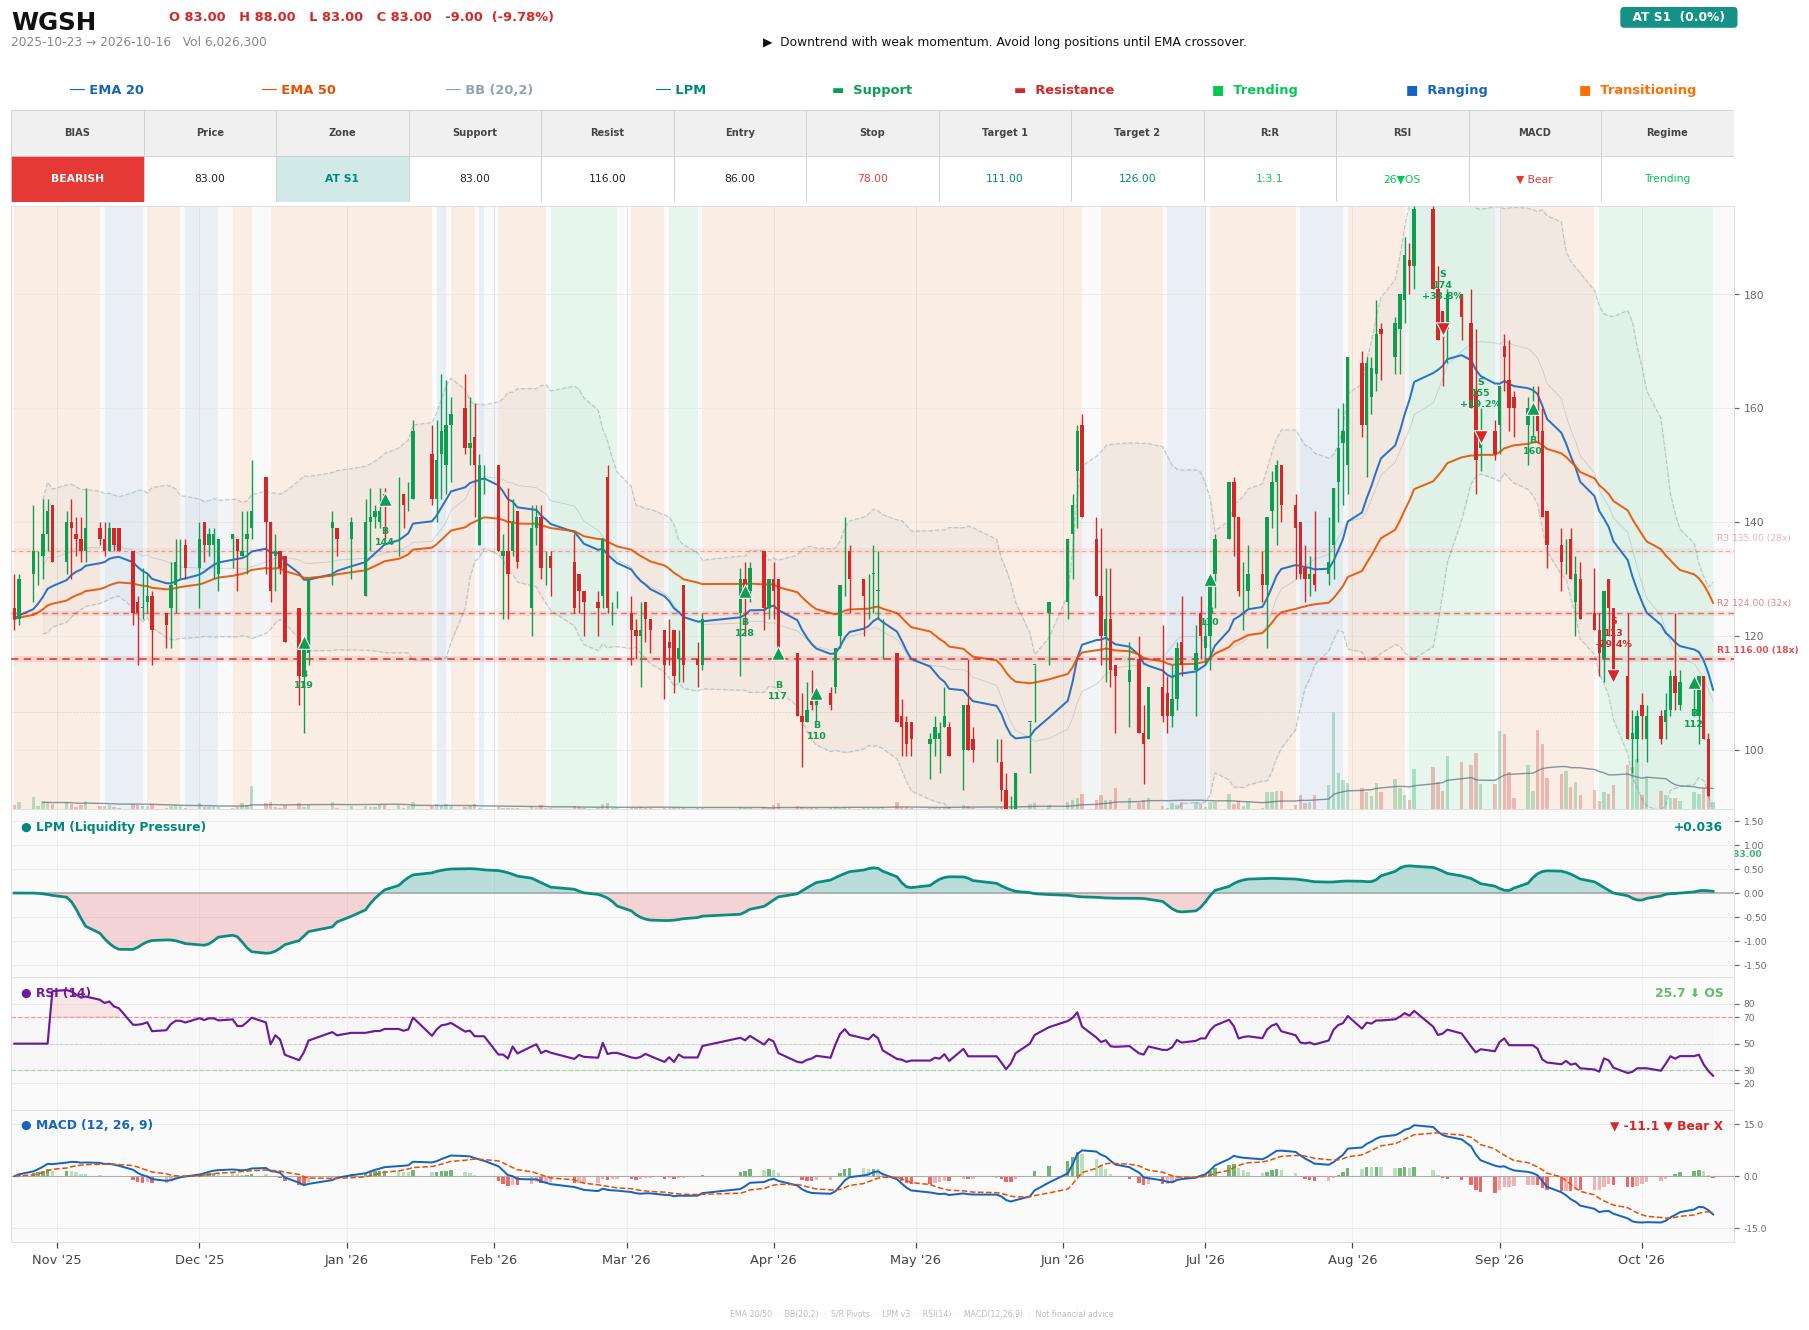The image size is (1809, 1330).
Task: Click the red sell arrow below S 123
Action: click(1613, 676)
